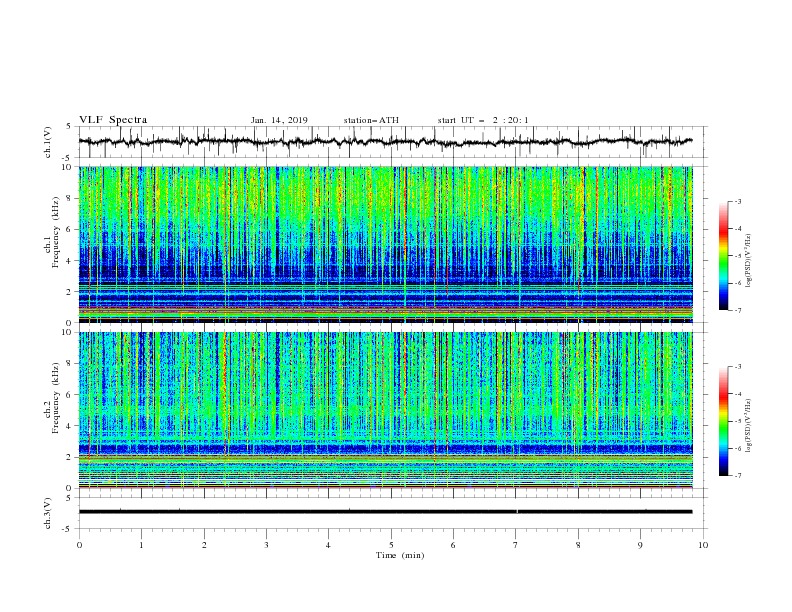Click time axis tick label '1'
Image resolution: width=792 pixels, height=612 pixels.
tap(141, 545)
